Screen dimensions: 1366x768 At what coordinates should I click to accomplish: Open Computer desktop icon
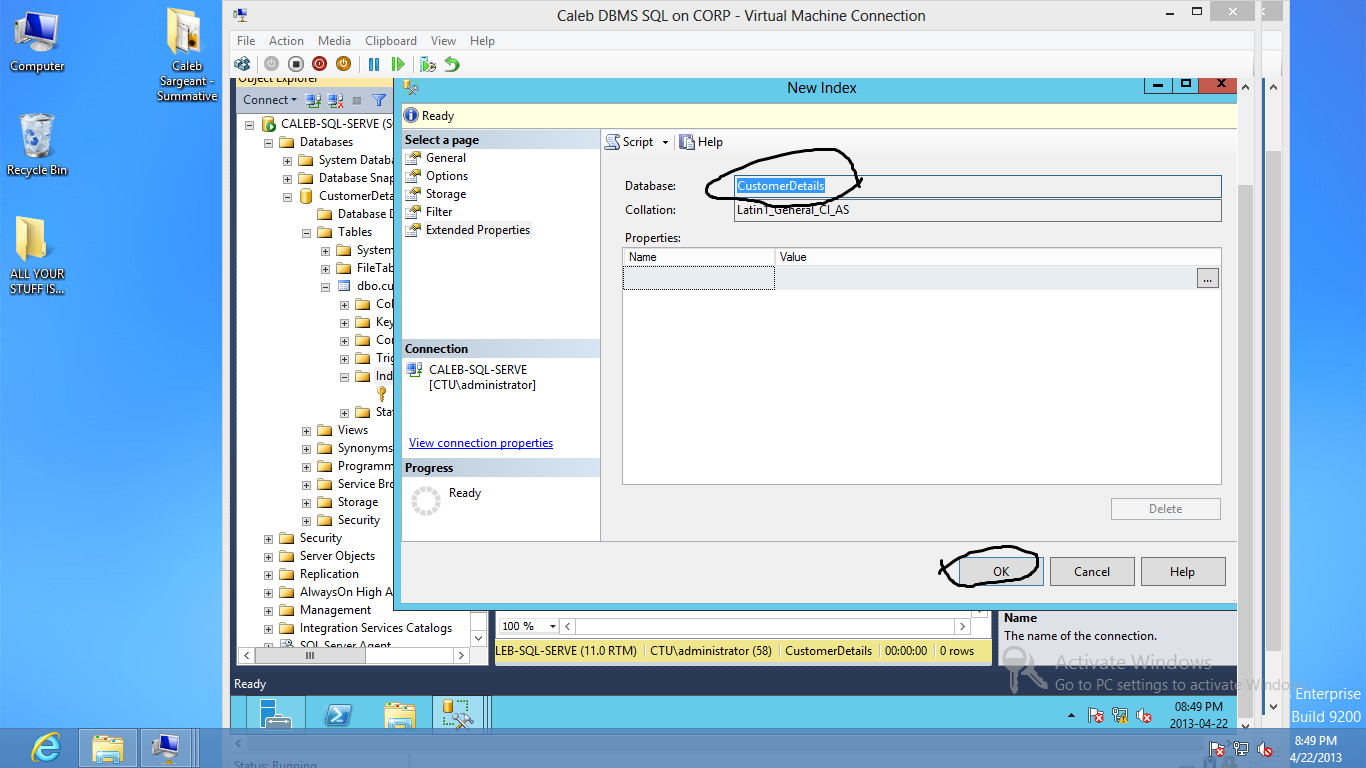[37, 41]
